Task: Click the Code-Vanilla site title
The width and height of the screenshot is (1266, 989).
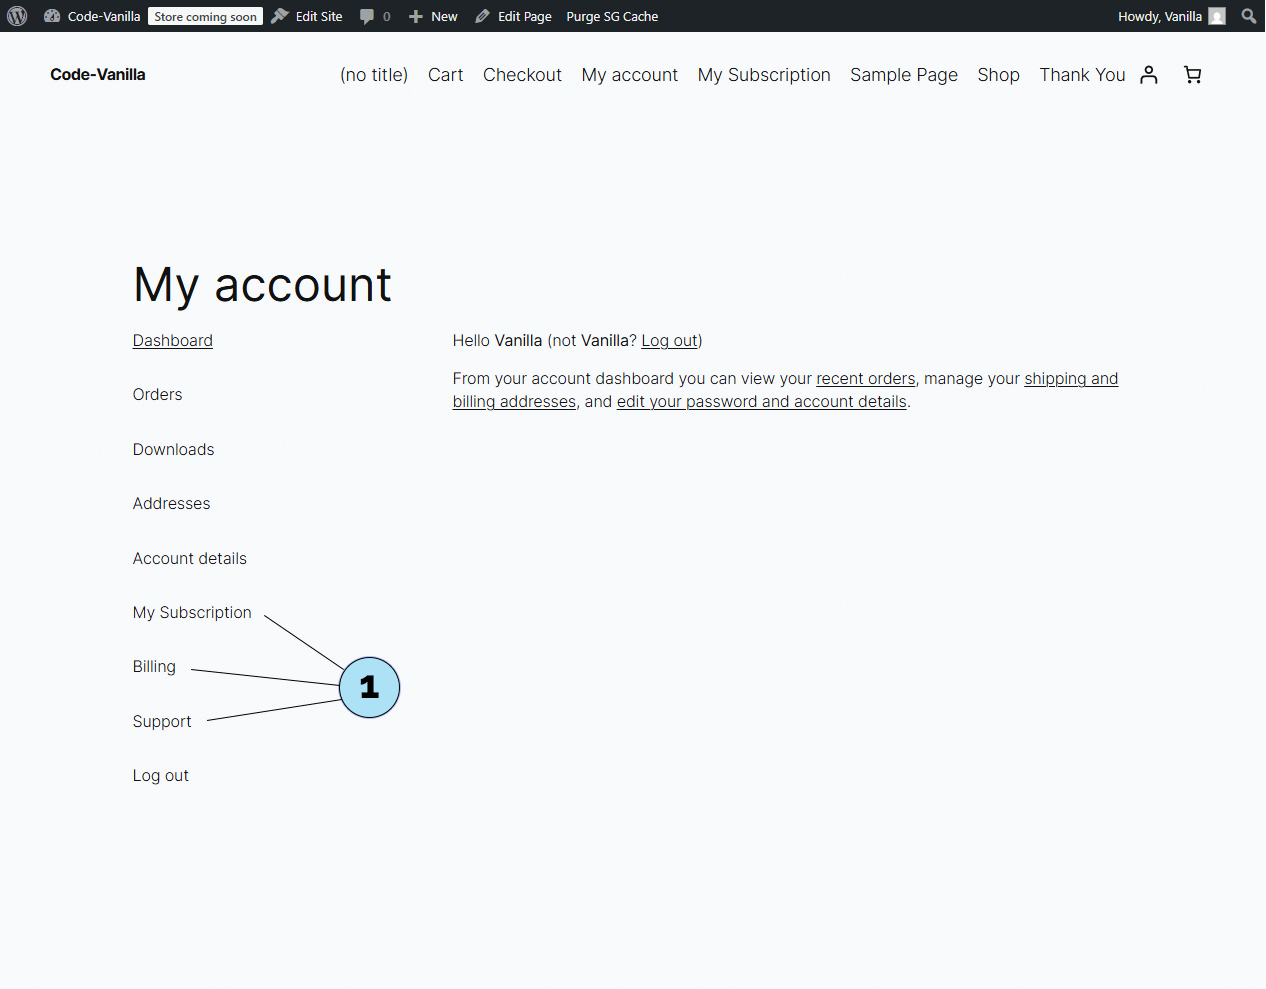Action: pyautogui.click(x=98, y=75)
